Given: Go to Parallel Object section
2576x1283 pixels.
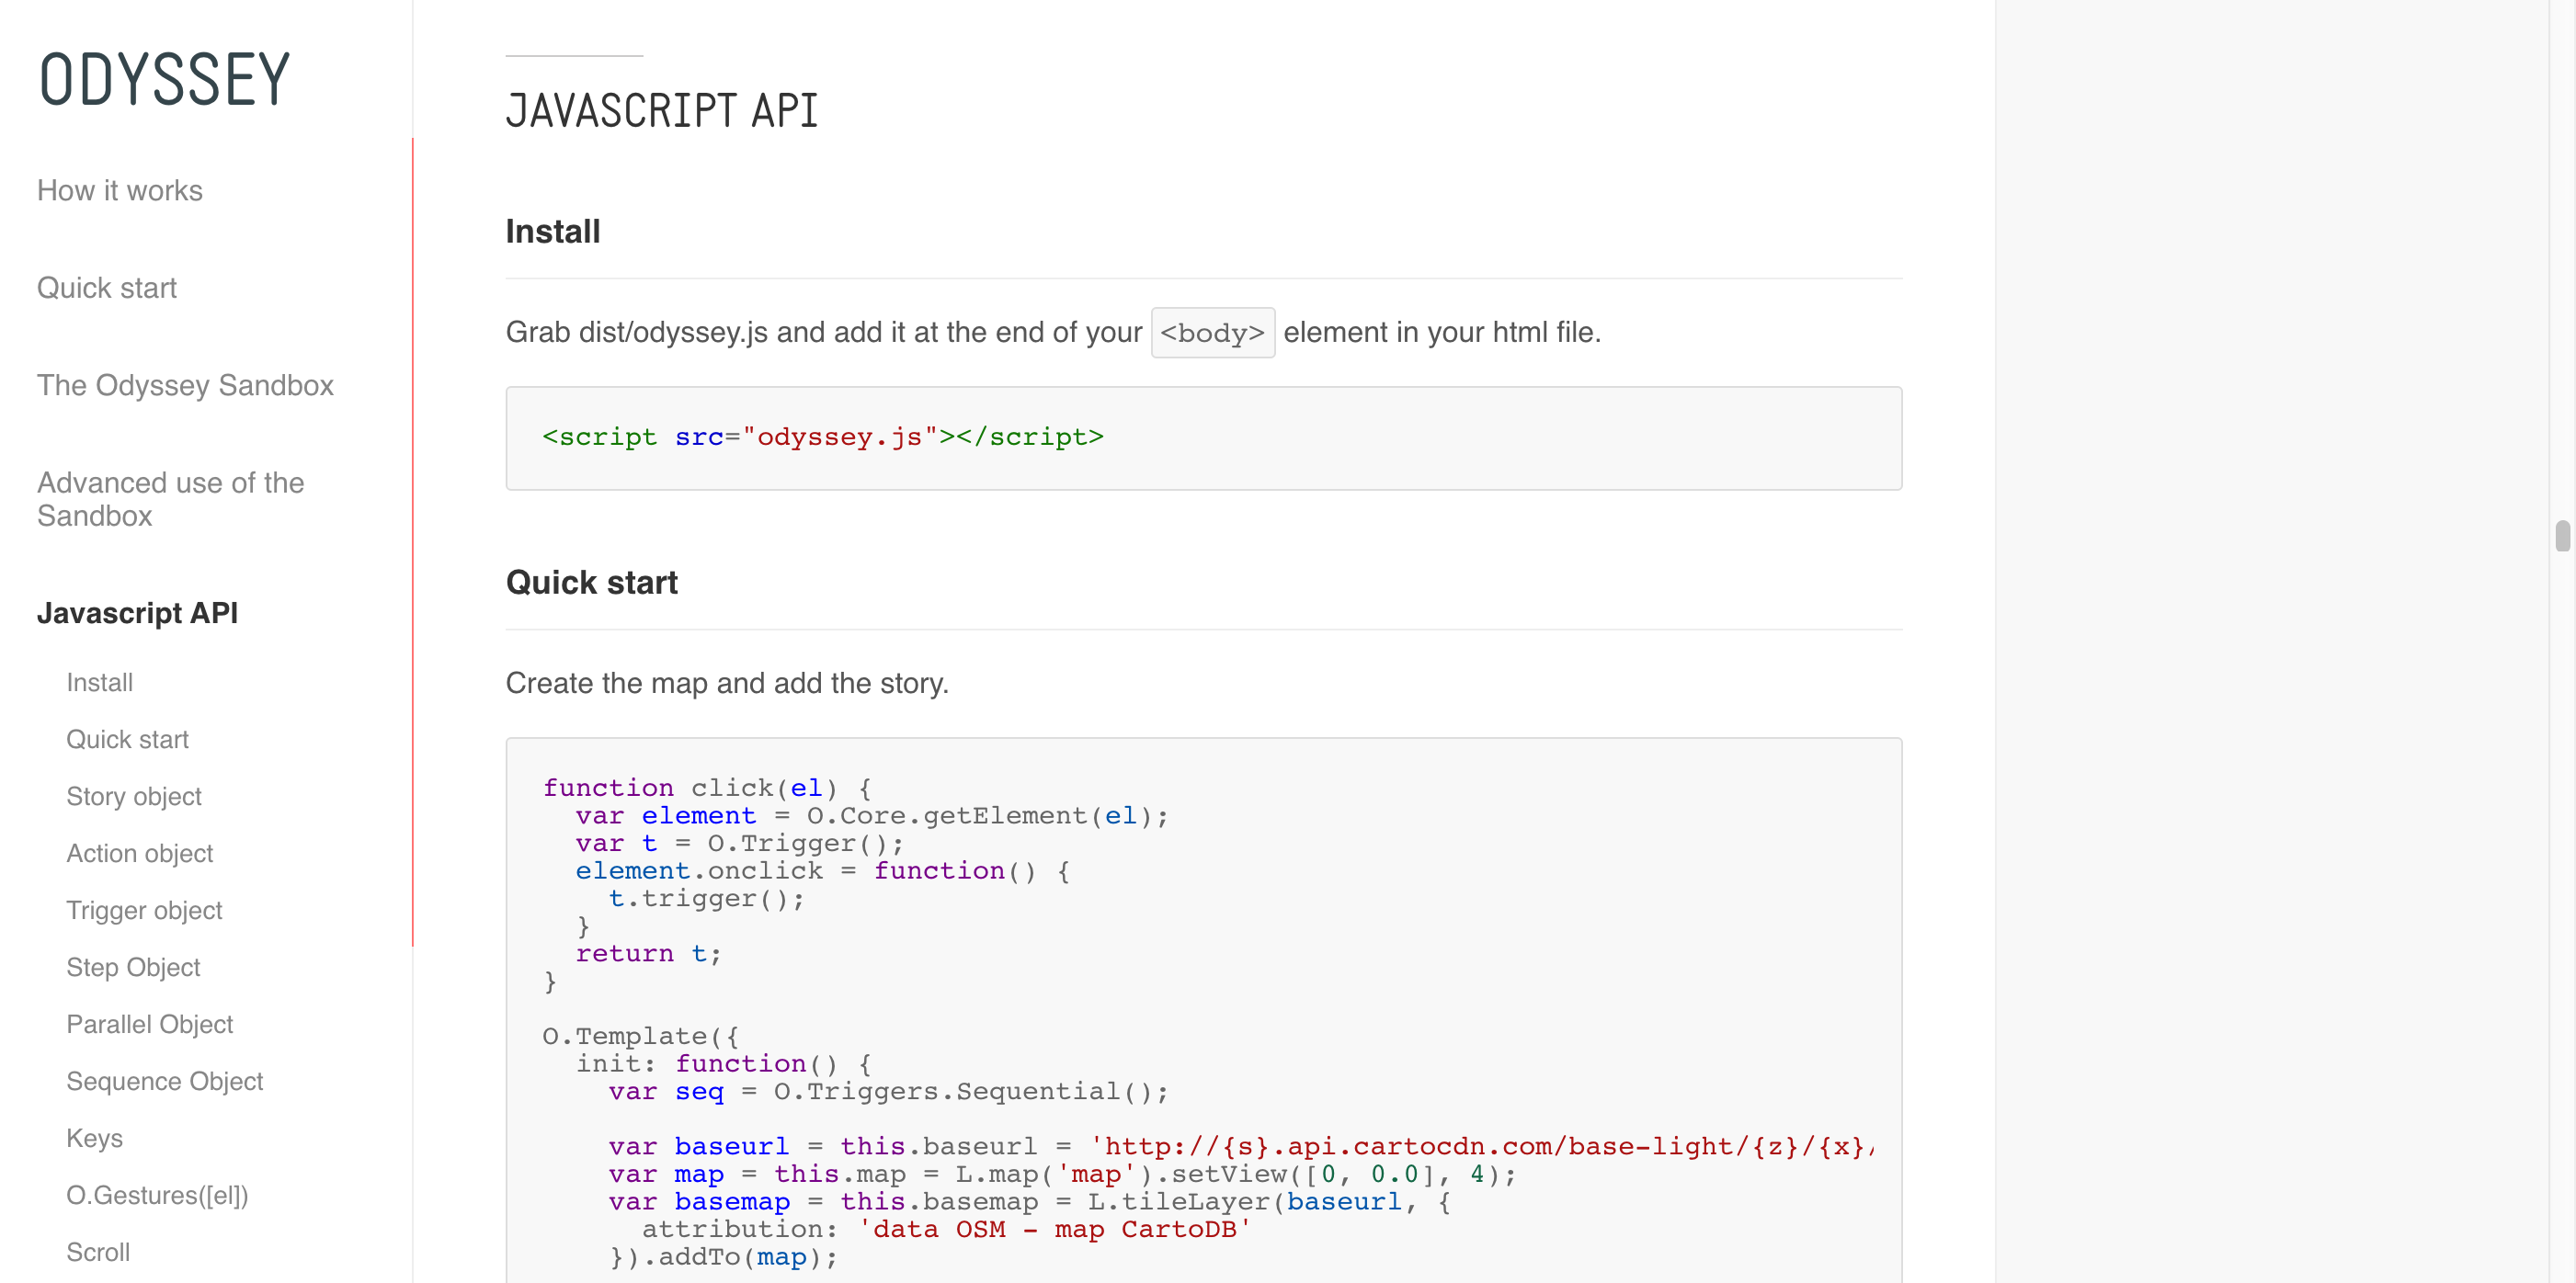Looking at the screenshot, I should click(x=149, y=1024).
